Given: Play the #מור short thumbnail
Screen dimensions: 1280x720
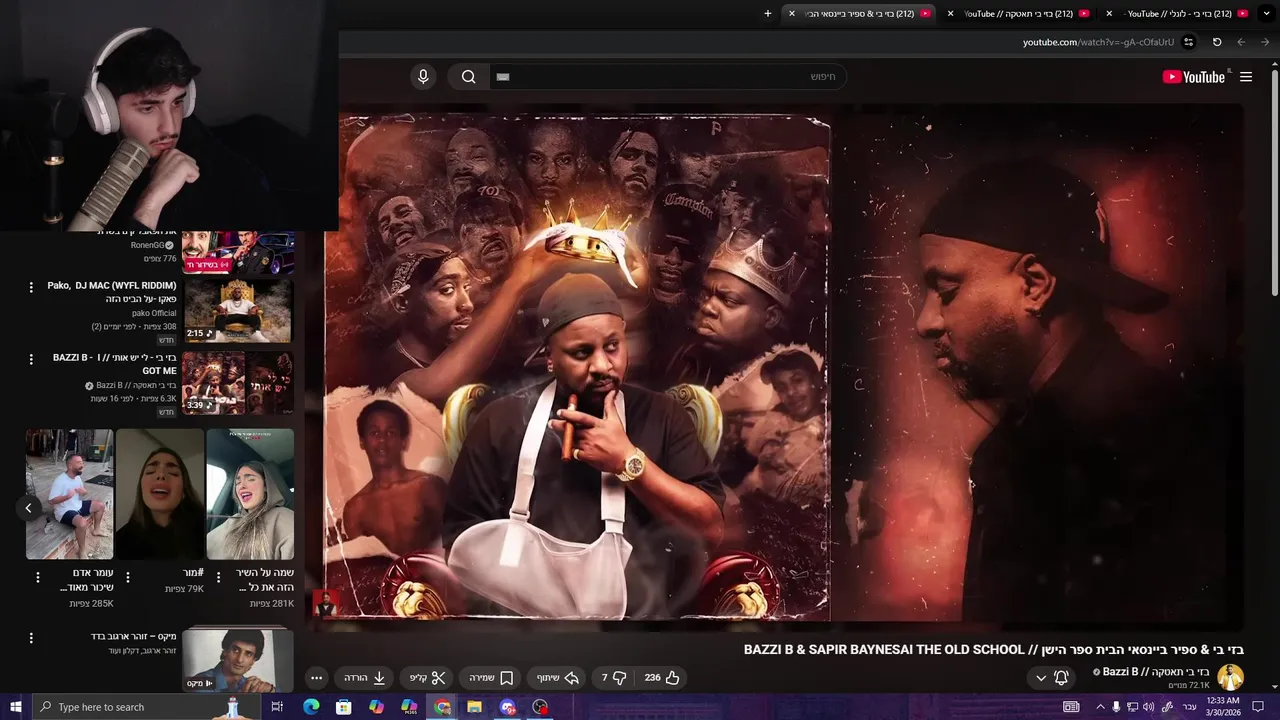Looking at the screenshot, I should pos(160,494).
